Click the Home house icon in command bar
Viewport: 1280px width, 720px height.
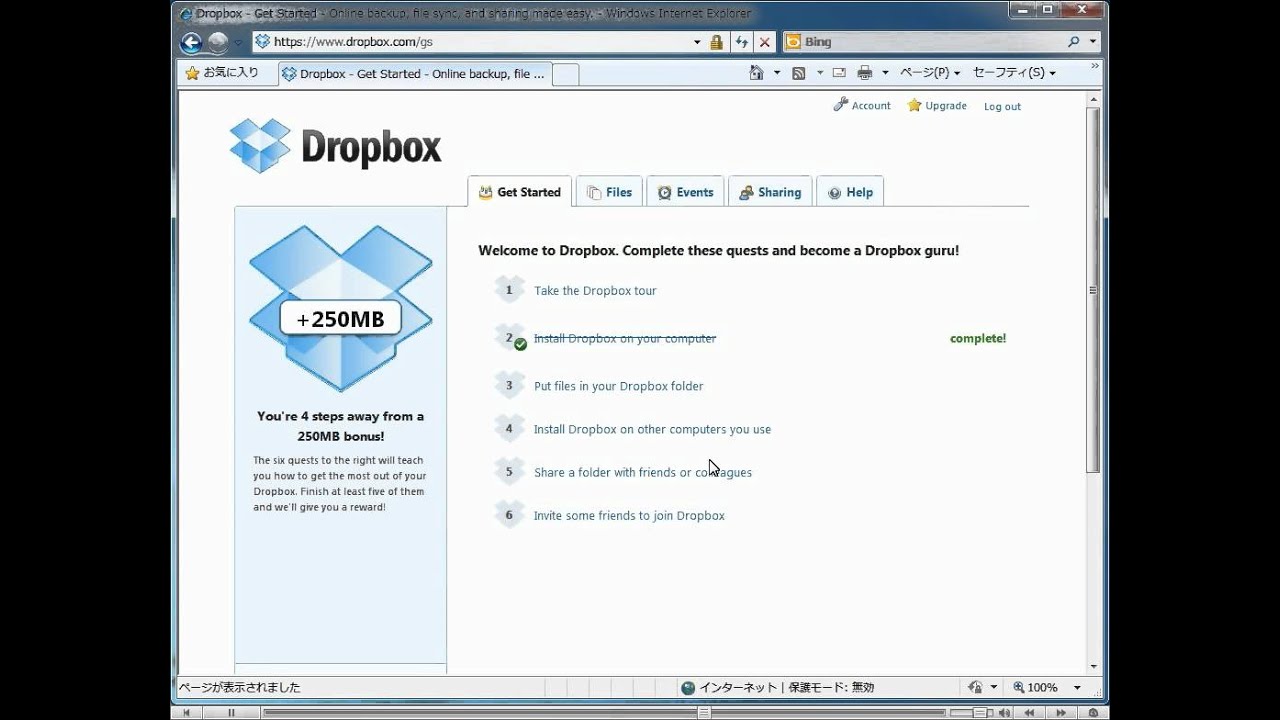pos(757,73)
